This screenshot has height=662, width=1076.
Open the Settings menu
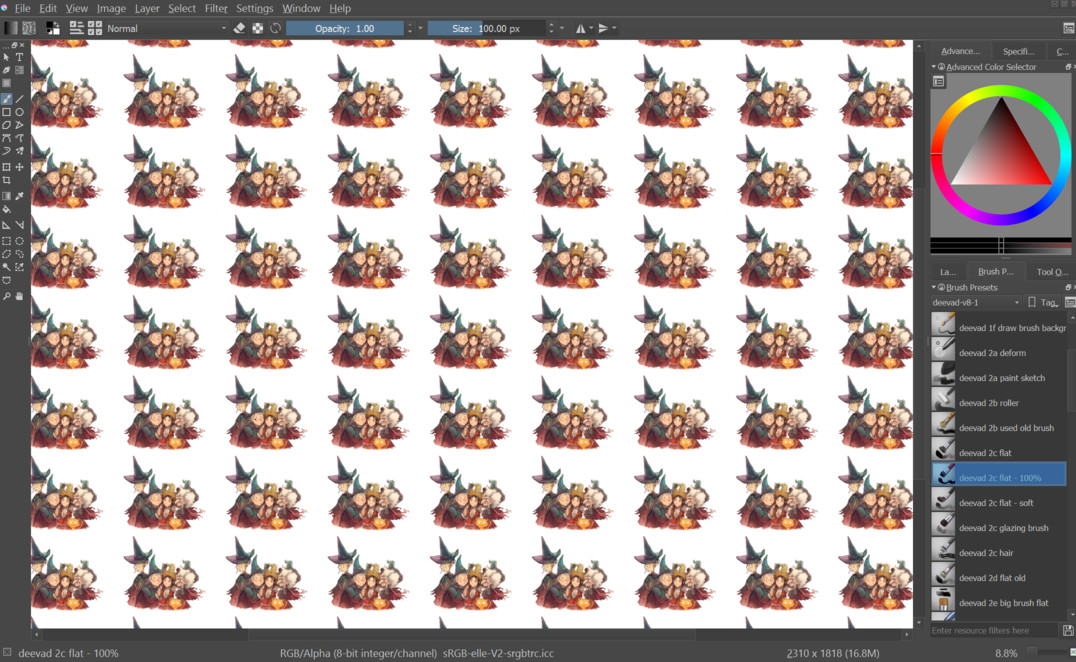(x=254, y=8)
